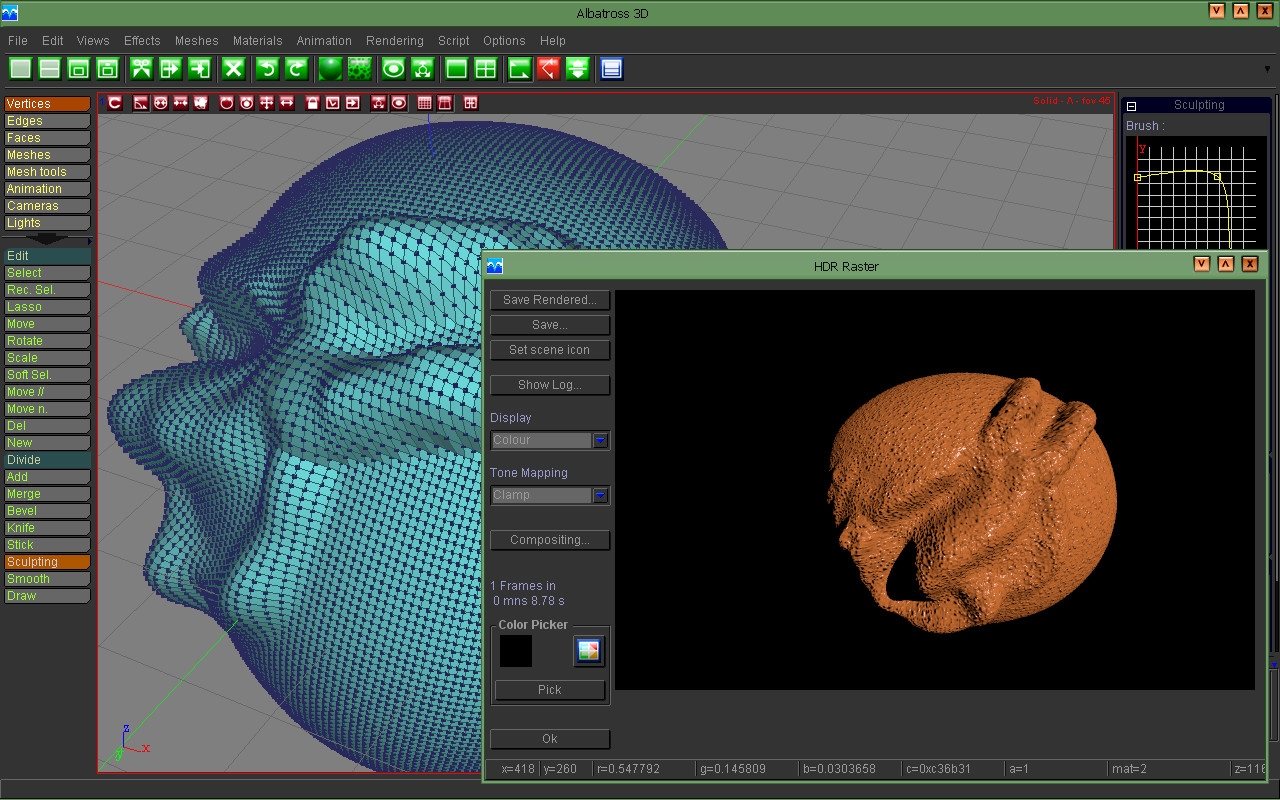Click Ok in HDR Raster window
The height and width of the screenshot is (800, 1280).
[x=550, y=739]
